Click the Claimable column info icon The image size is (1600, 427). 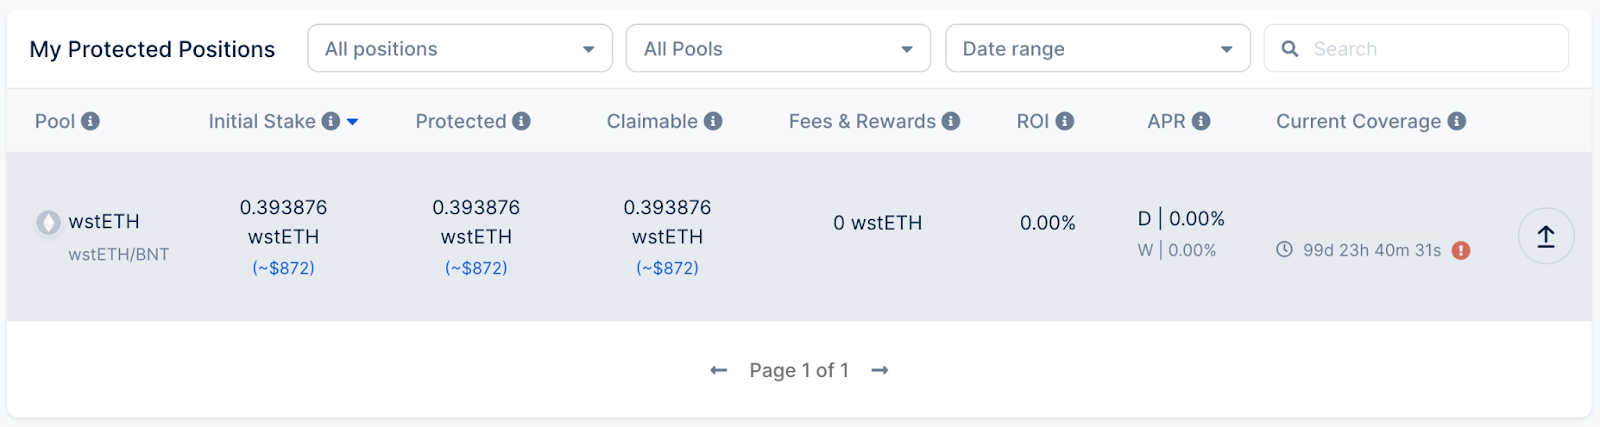[713, 121]
